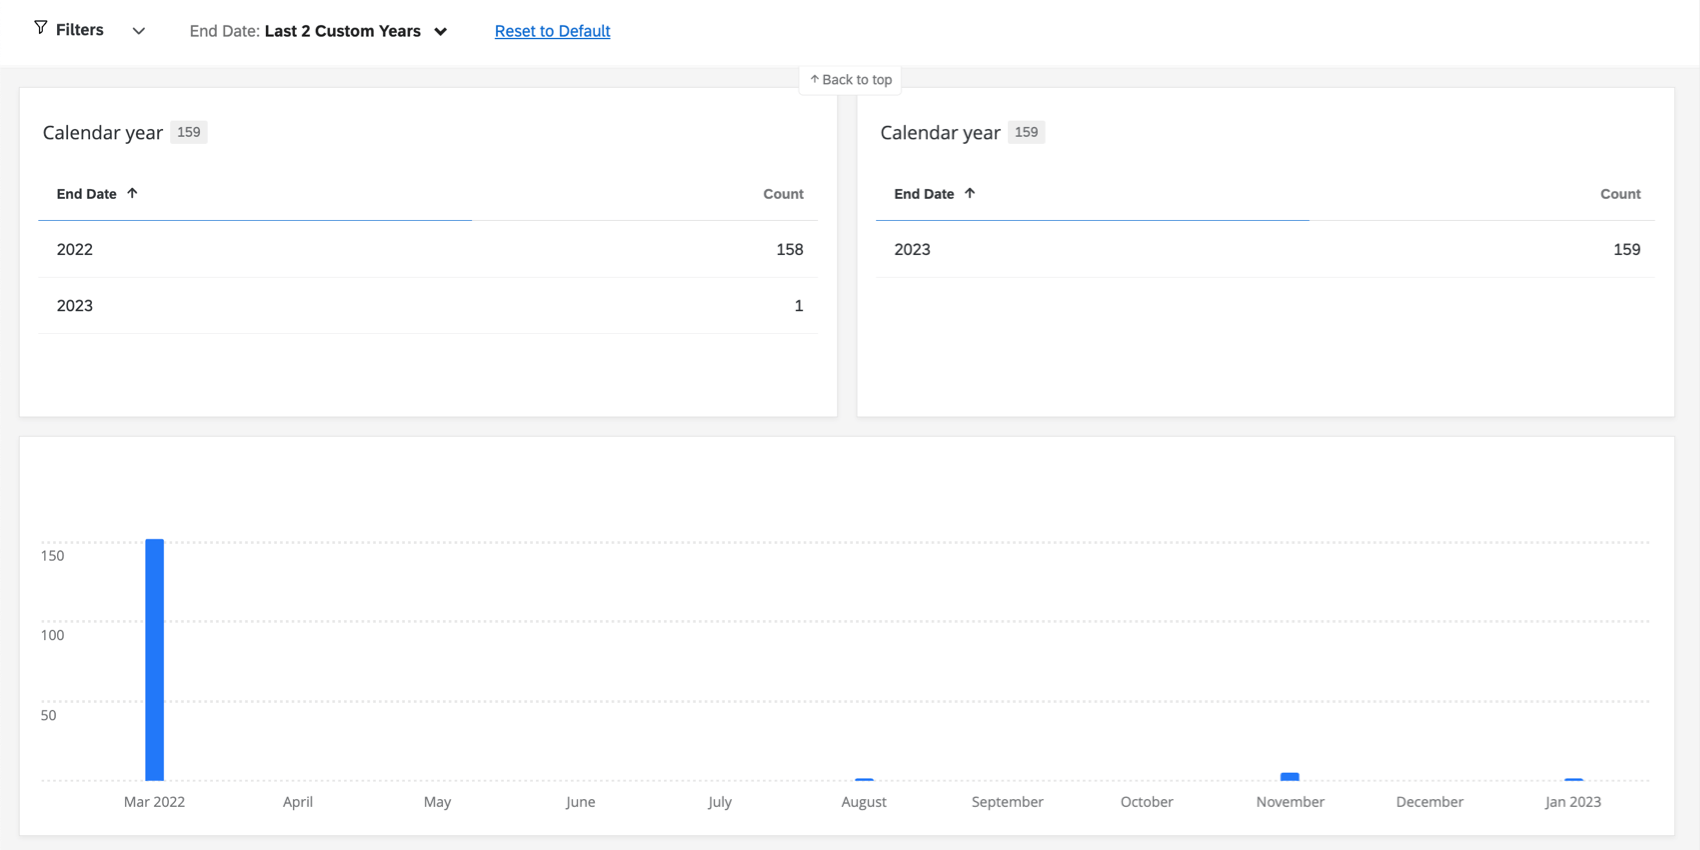Select the 2023 row in right table
Image resolution: width=1700 pixels, height=850 pixels.
(1265, 249)
